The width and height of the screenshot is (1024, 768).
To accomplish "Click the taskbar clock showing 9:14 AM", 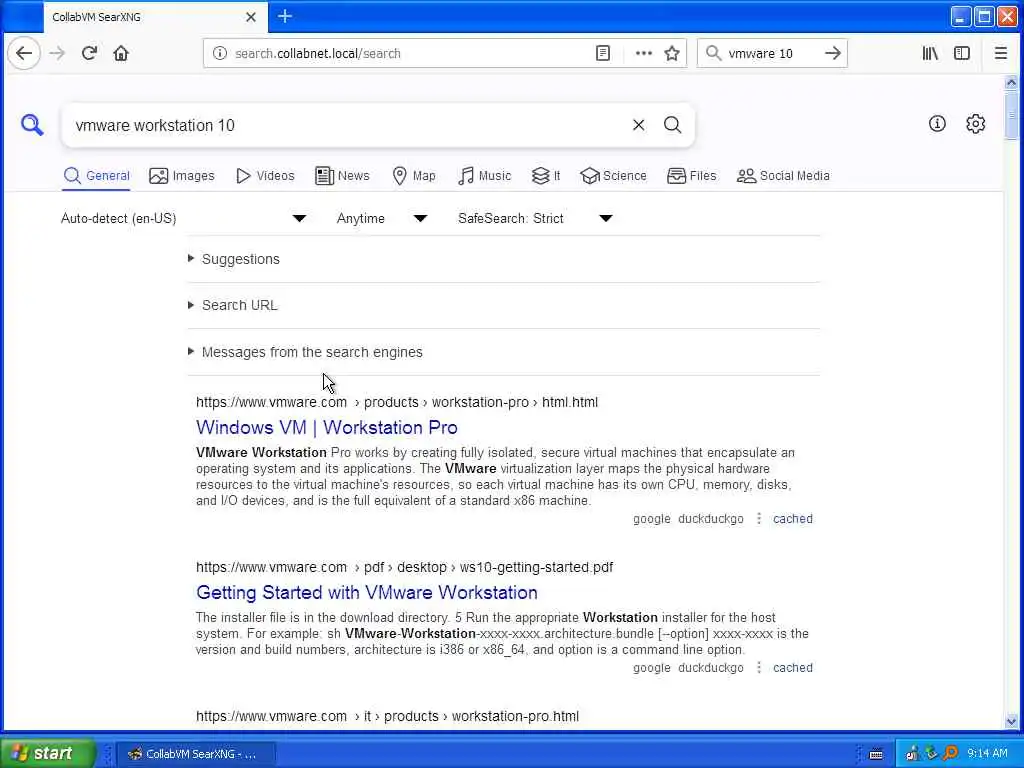I will [x=987, y=754].
